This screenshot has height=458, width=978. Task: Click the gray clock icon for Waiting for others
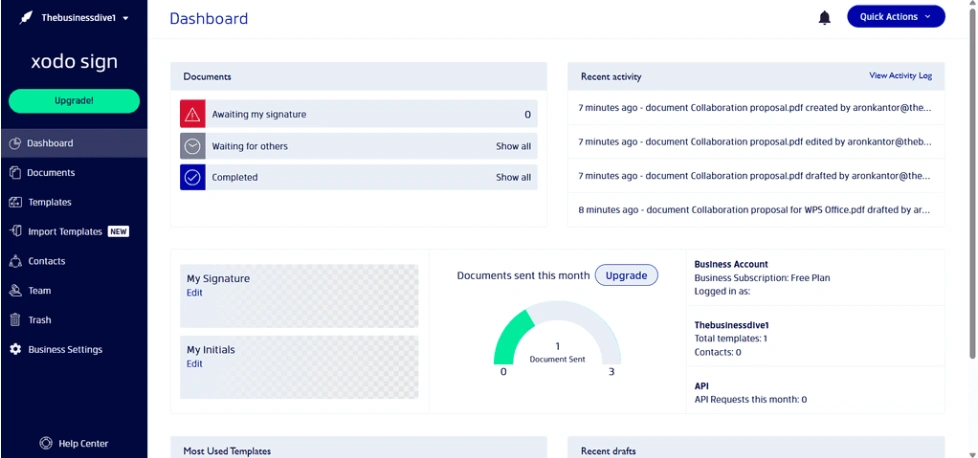tap(193, 146)
